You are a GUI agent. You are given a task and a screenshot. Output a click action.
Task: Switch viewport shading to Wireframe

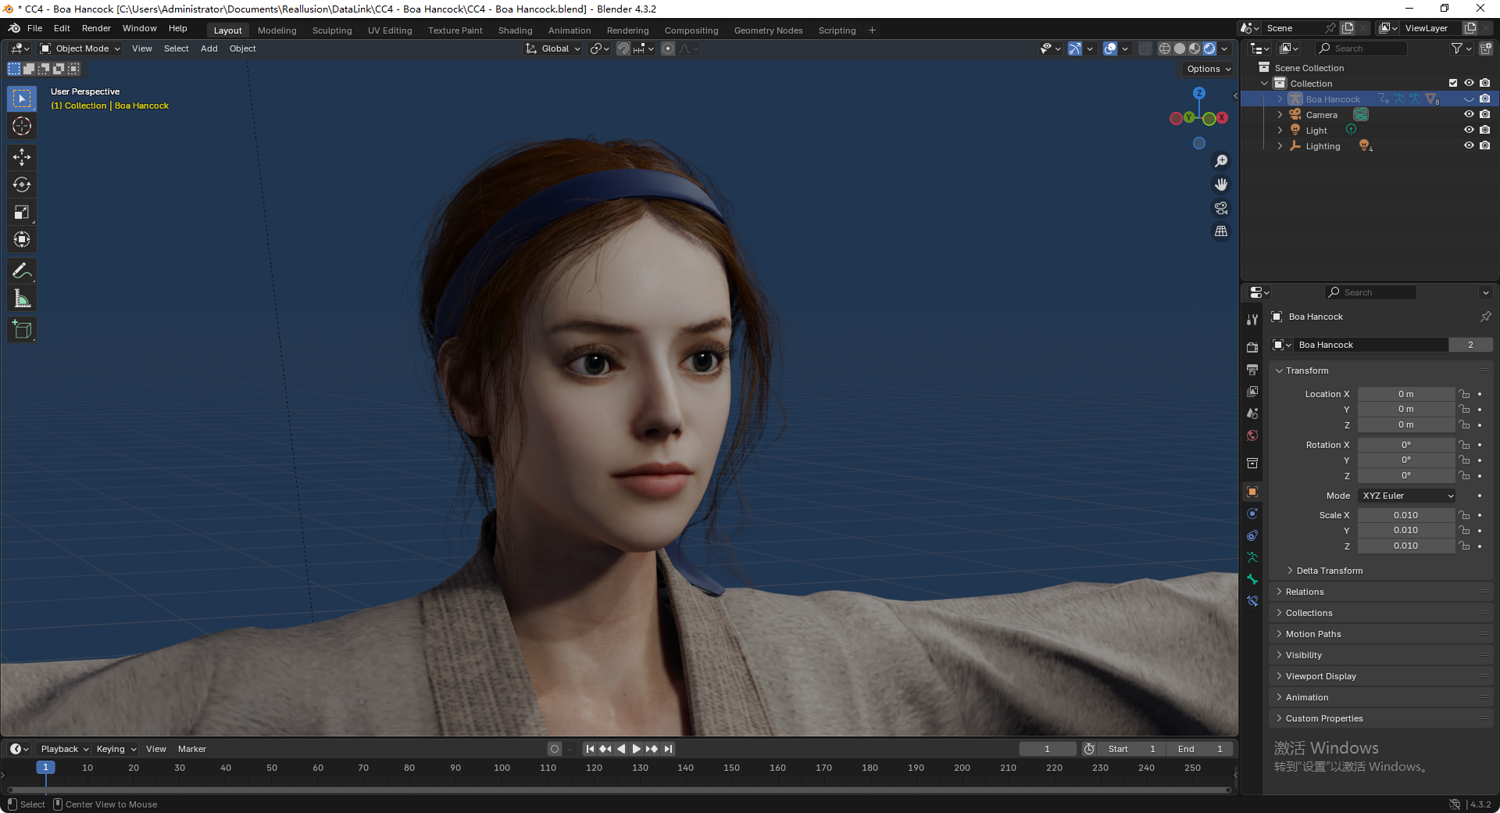[x=1165, y=48]
